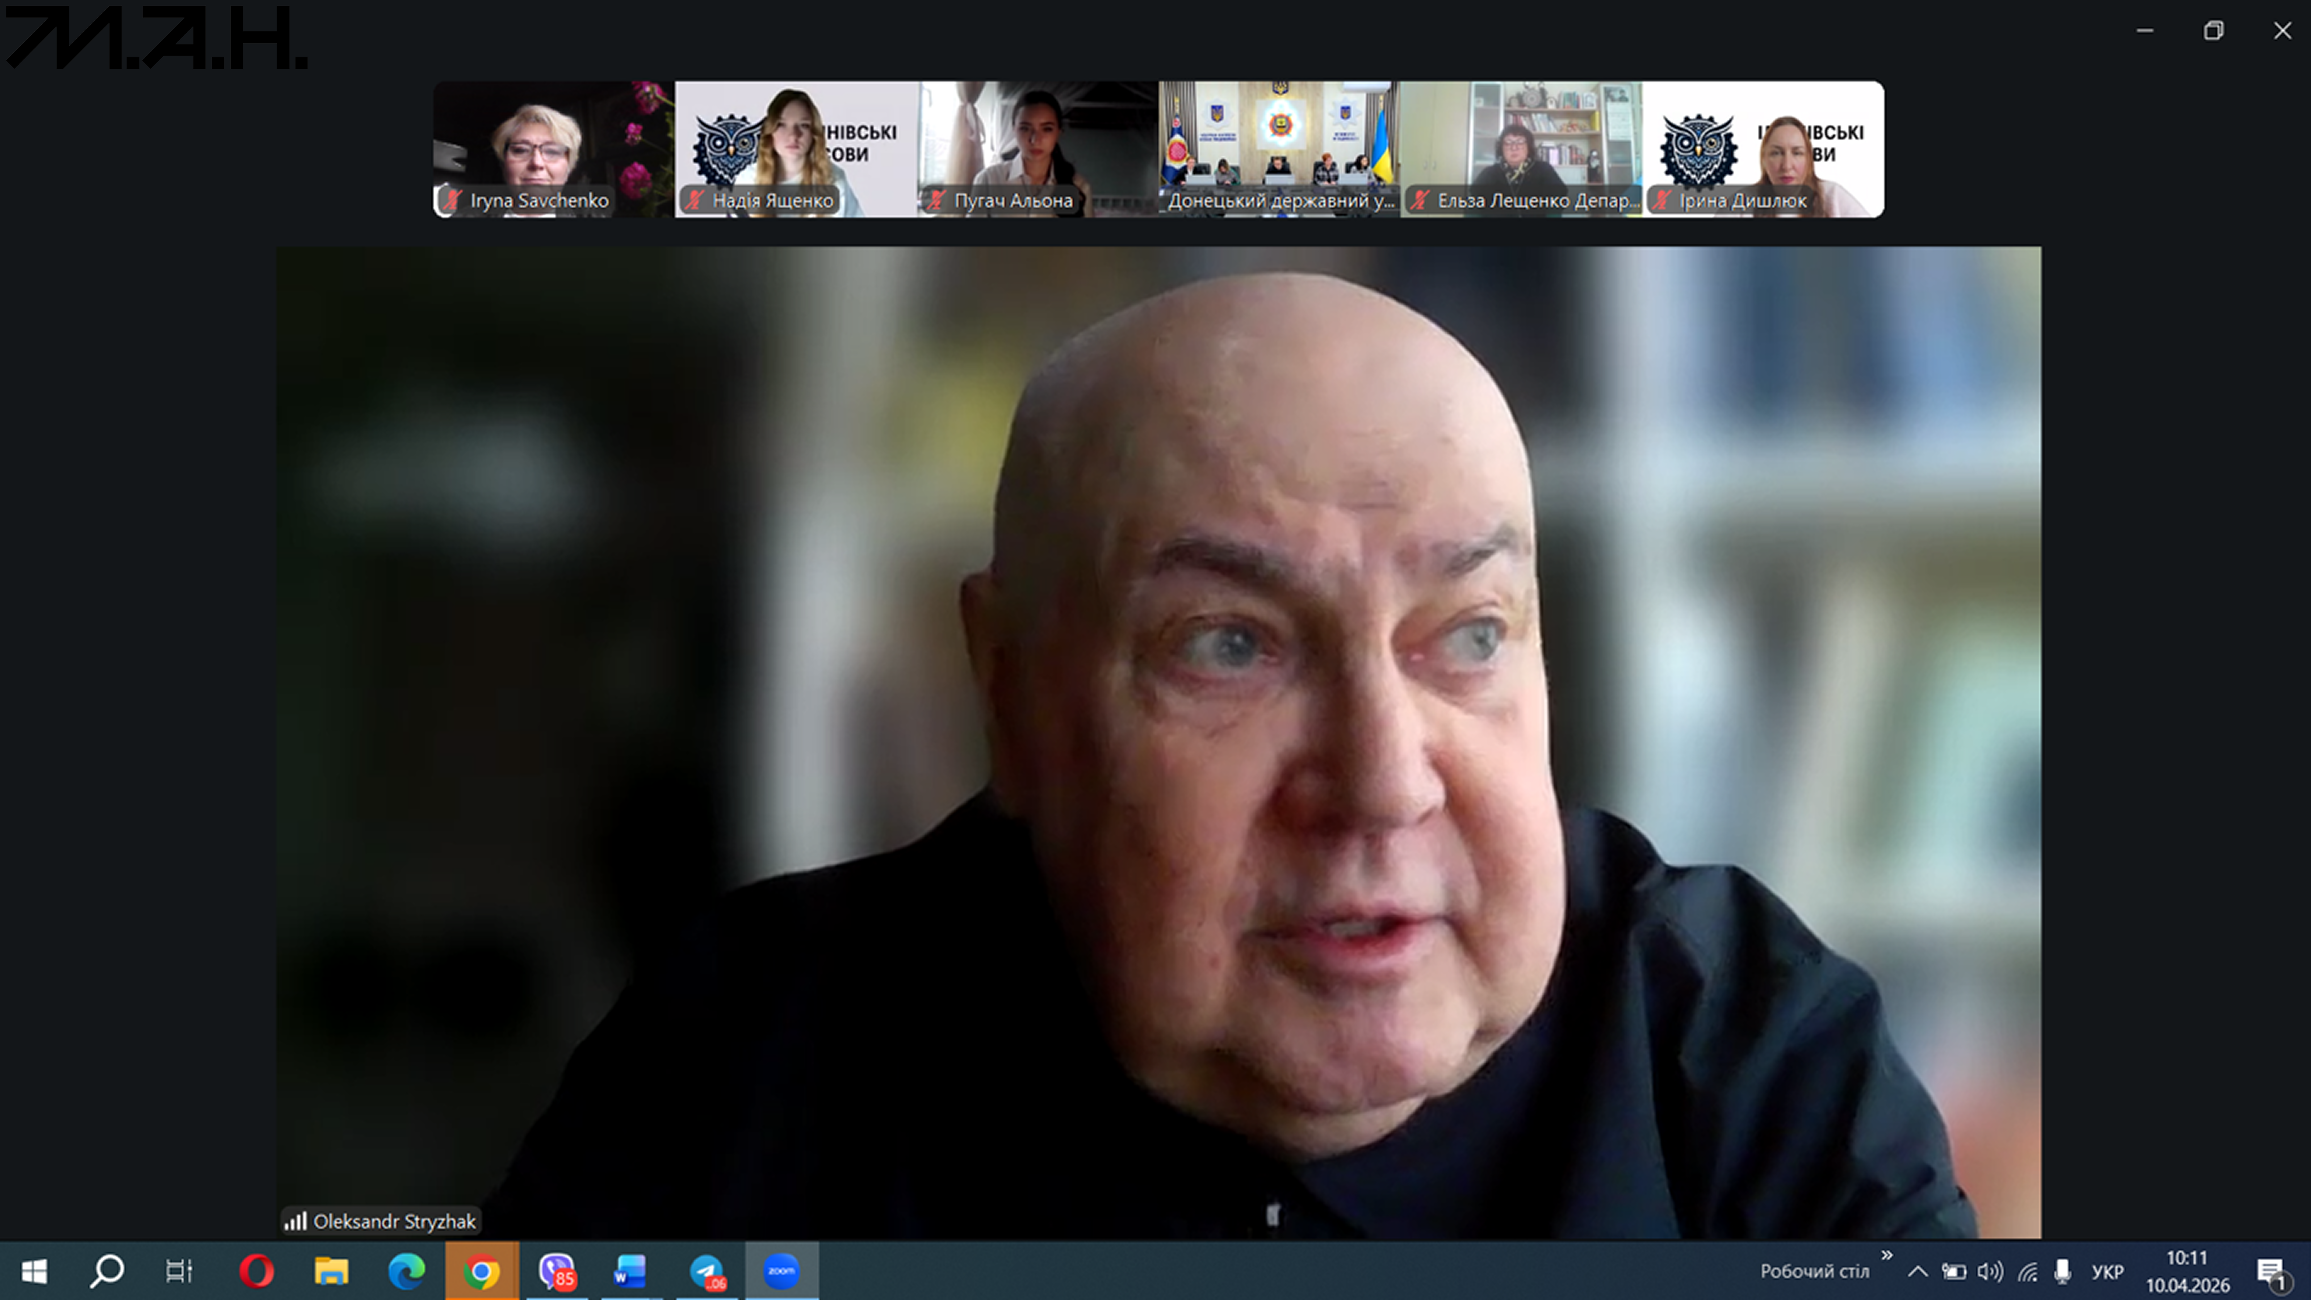The image size is (2311, 1300).
Task: Open Viber with 85 unread badge
Action: click(x=557, y=1271)
